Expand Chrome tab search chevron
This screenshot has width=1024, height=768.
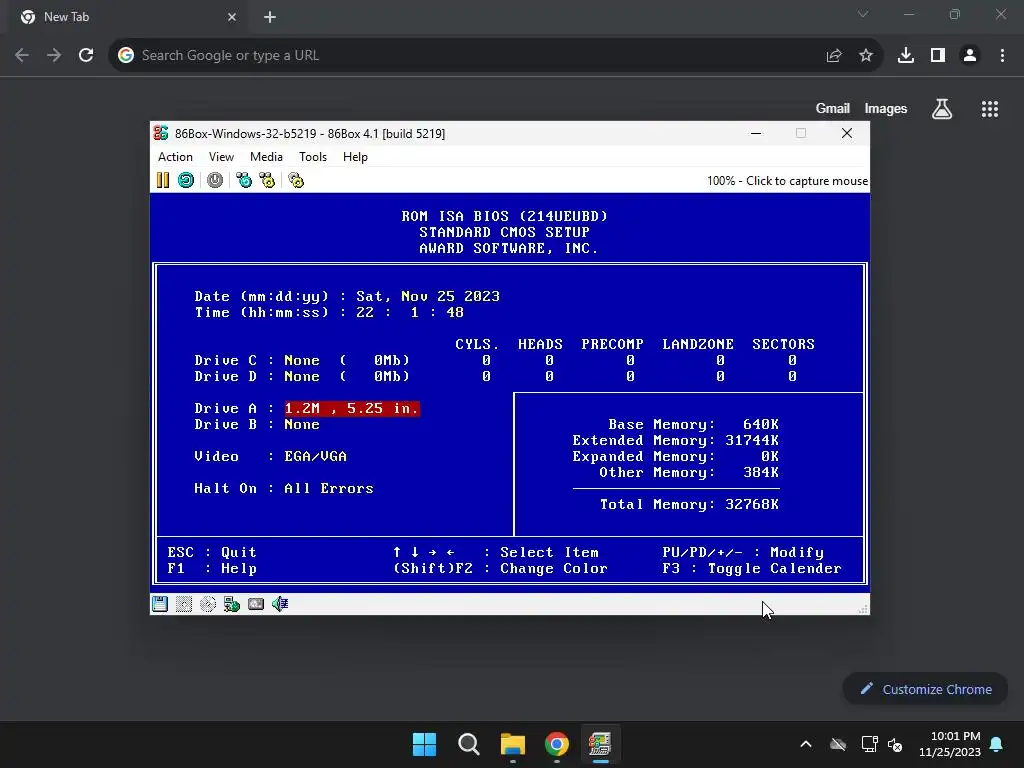pos(863,14)
